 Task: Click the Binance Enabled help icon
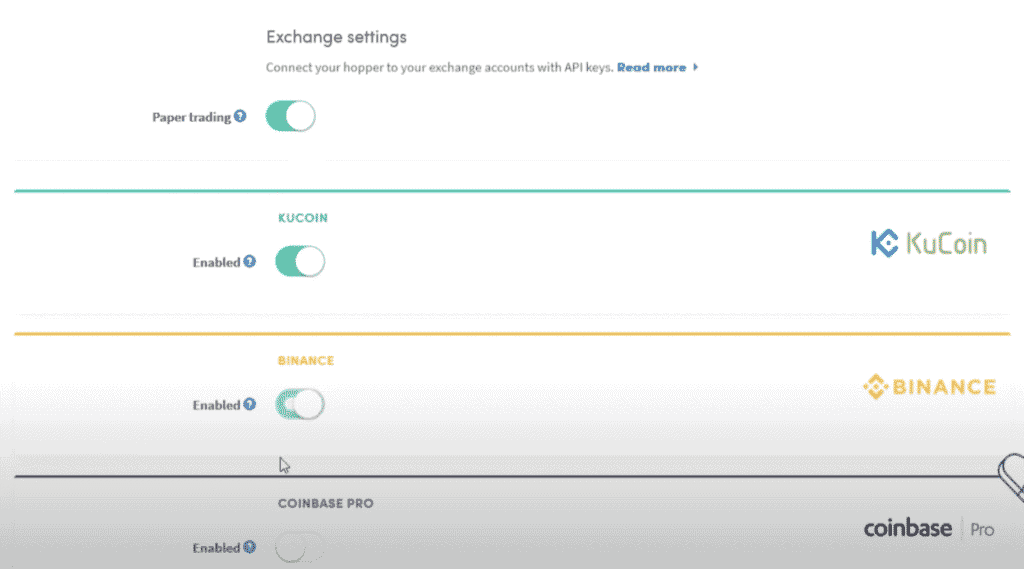(x=249, y=404)
